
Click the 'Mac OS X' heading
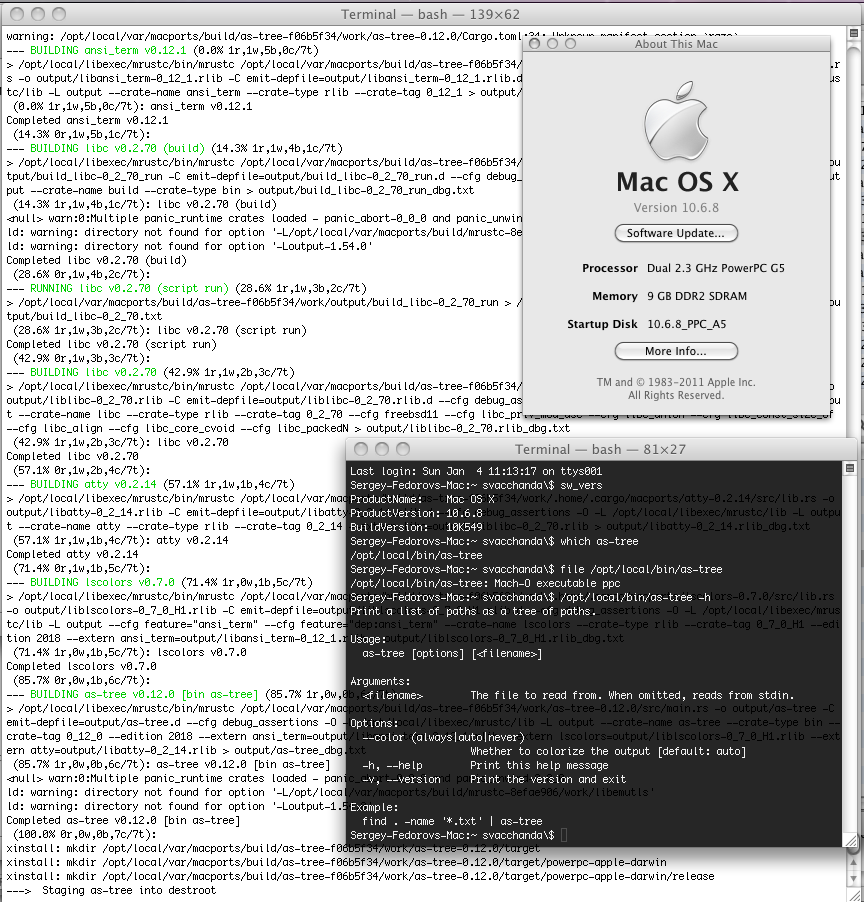(x=677, y=182)
